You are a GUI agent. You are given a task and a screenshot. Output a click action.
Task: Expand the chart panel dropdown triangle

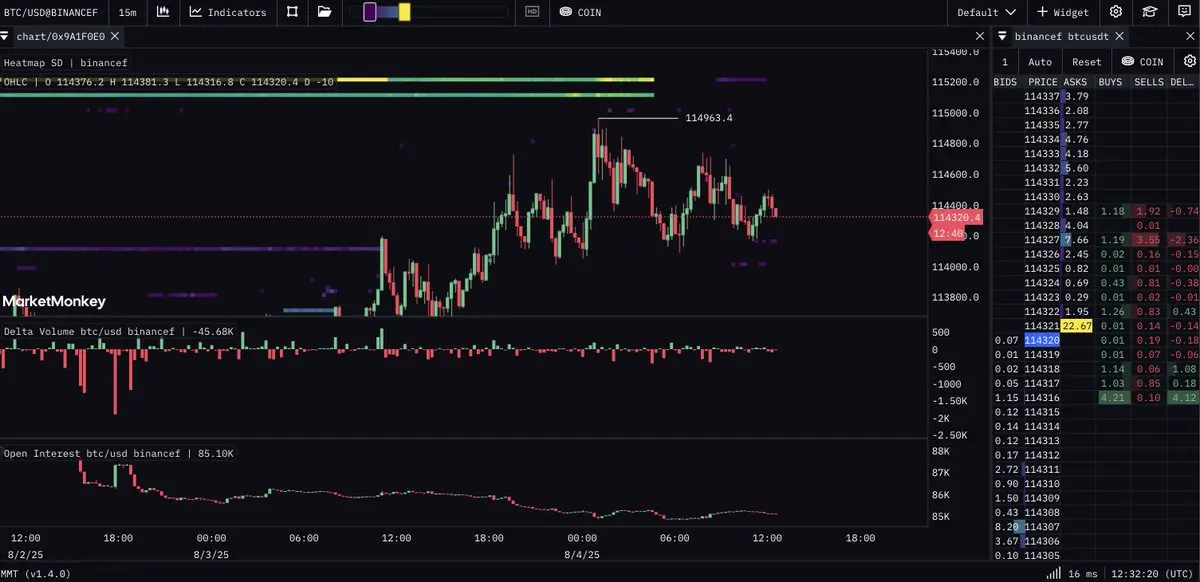tap(5, 35)
